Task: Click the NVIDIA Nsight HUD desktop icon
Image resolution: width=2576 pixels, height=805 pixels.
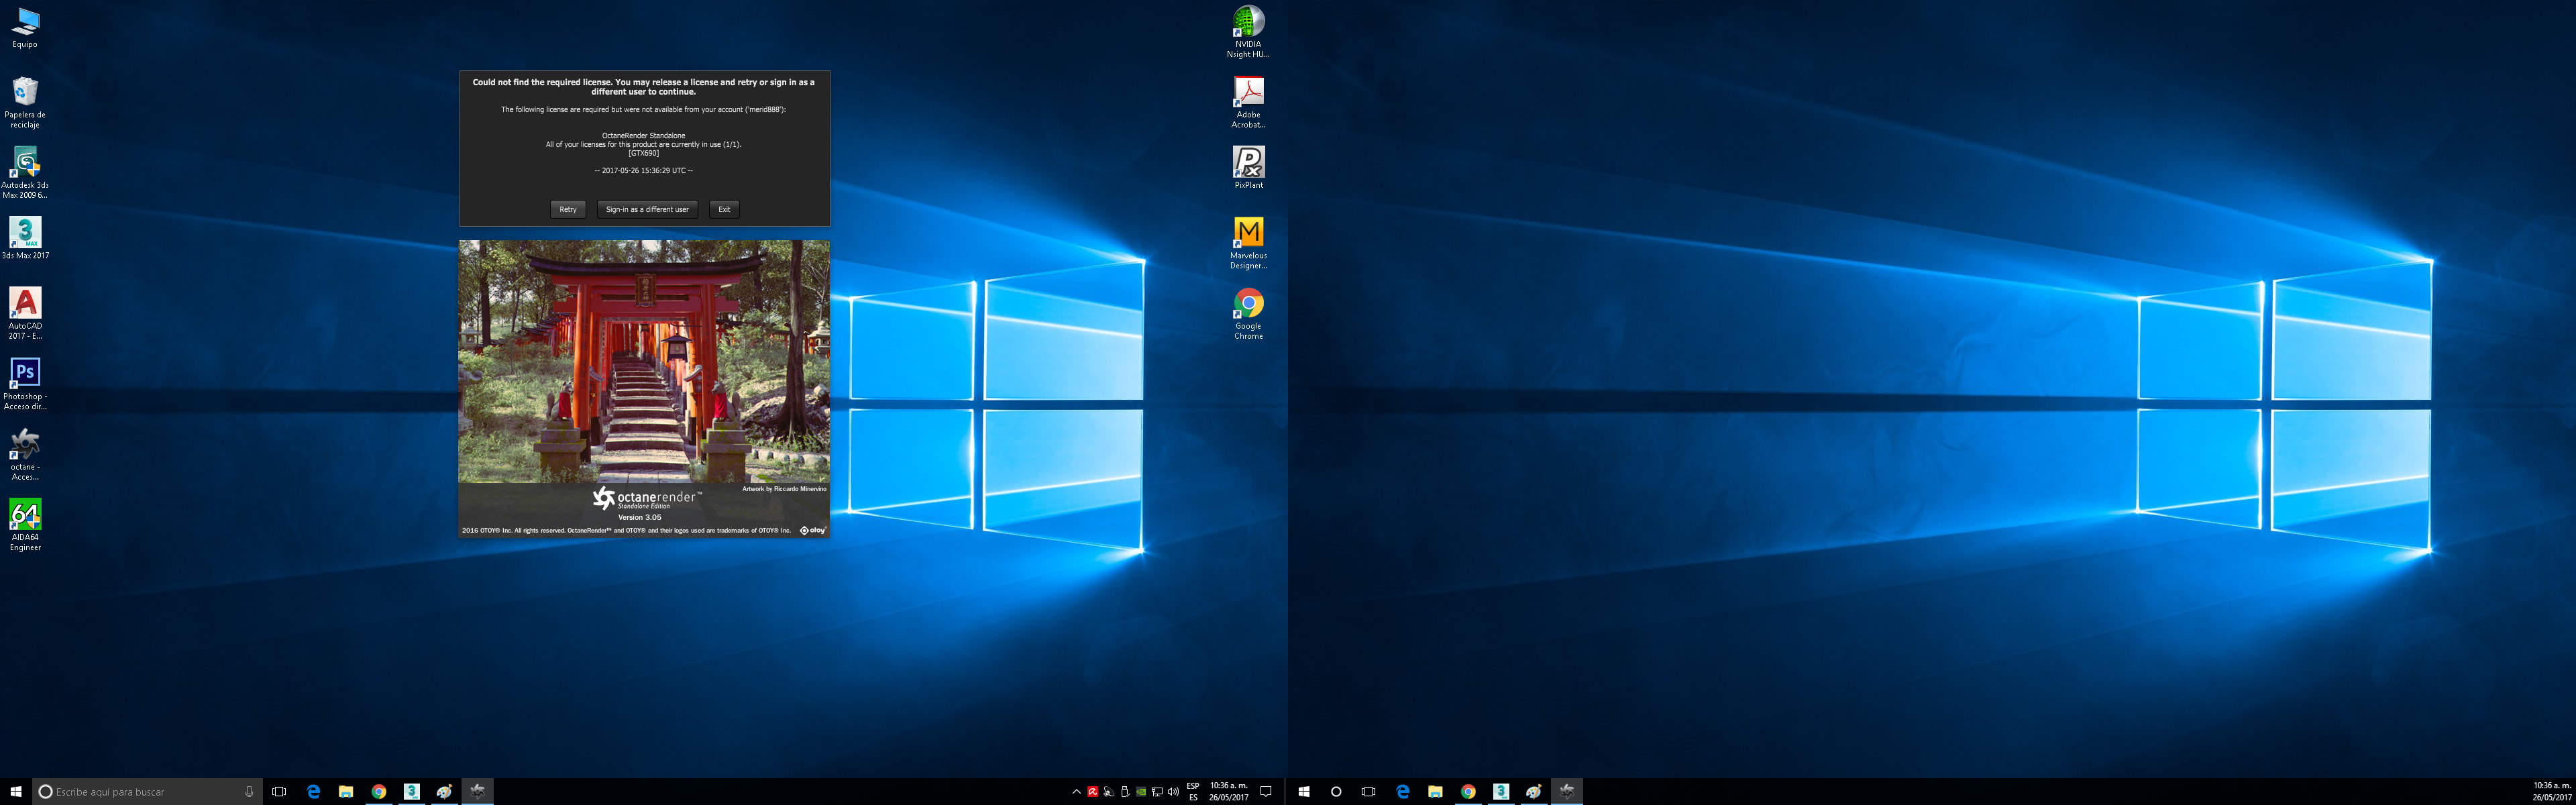Action: pyautogui.click(x=1248, y=22)
